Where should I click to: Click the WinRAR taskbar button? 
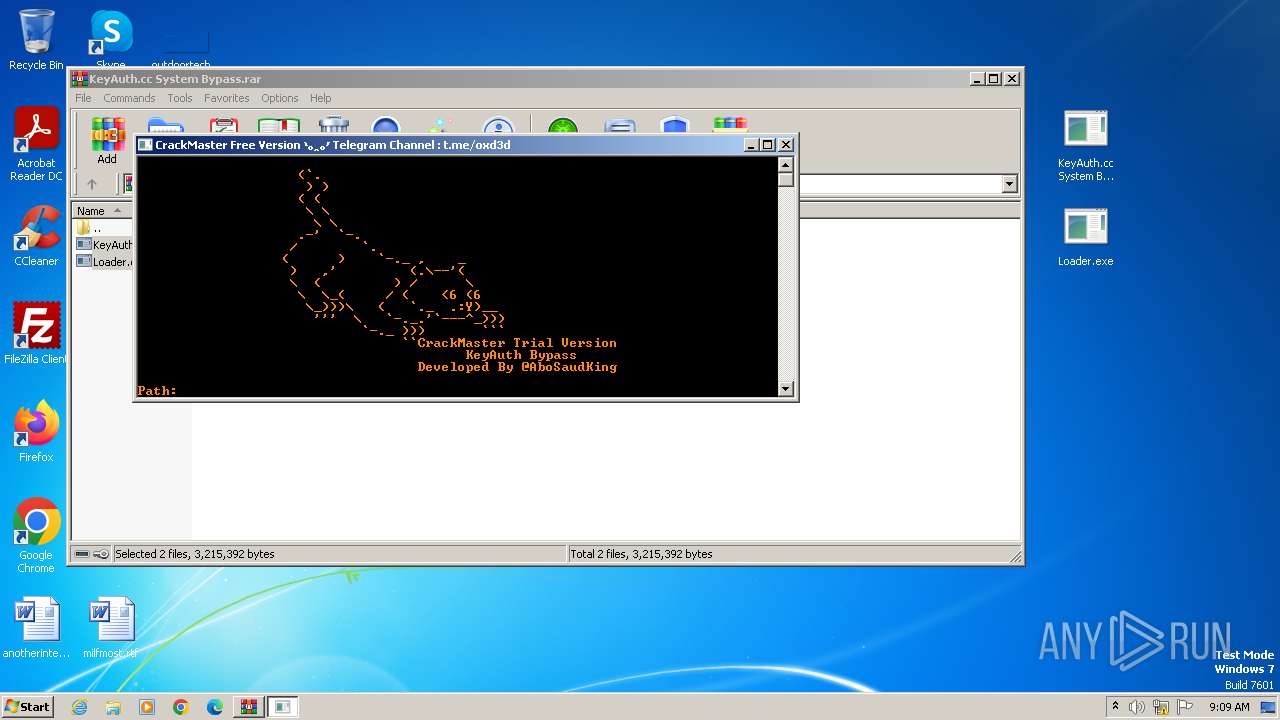tap(249, 707)
